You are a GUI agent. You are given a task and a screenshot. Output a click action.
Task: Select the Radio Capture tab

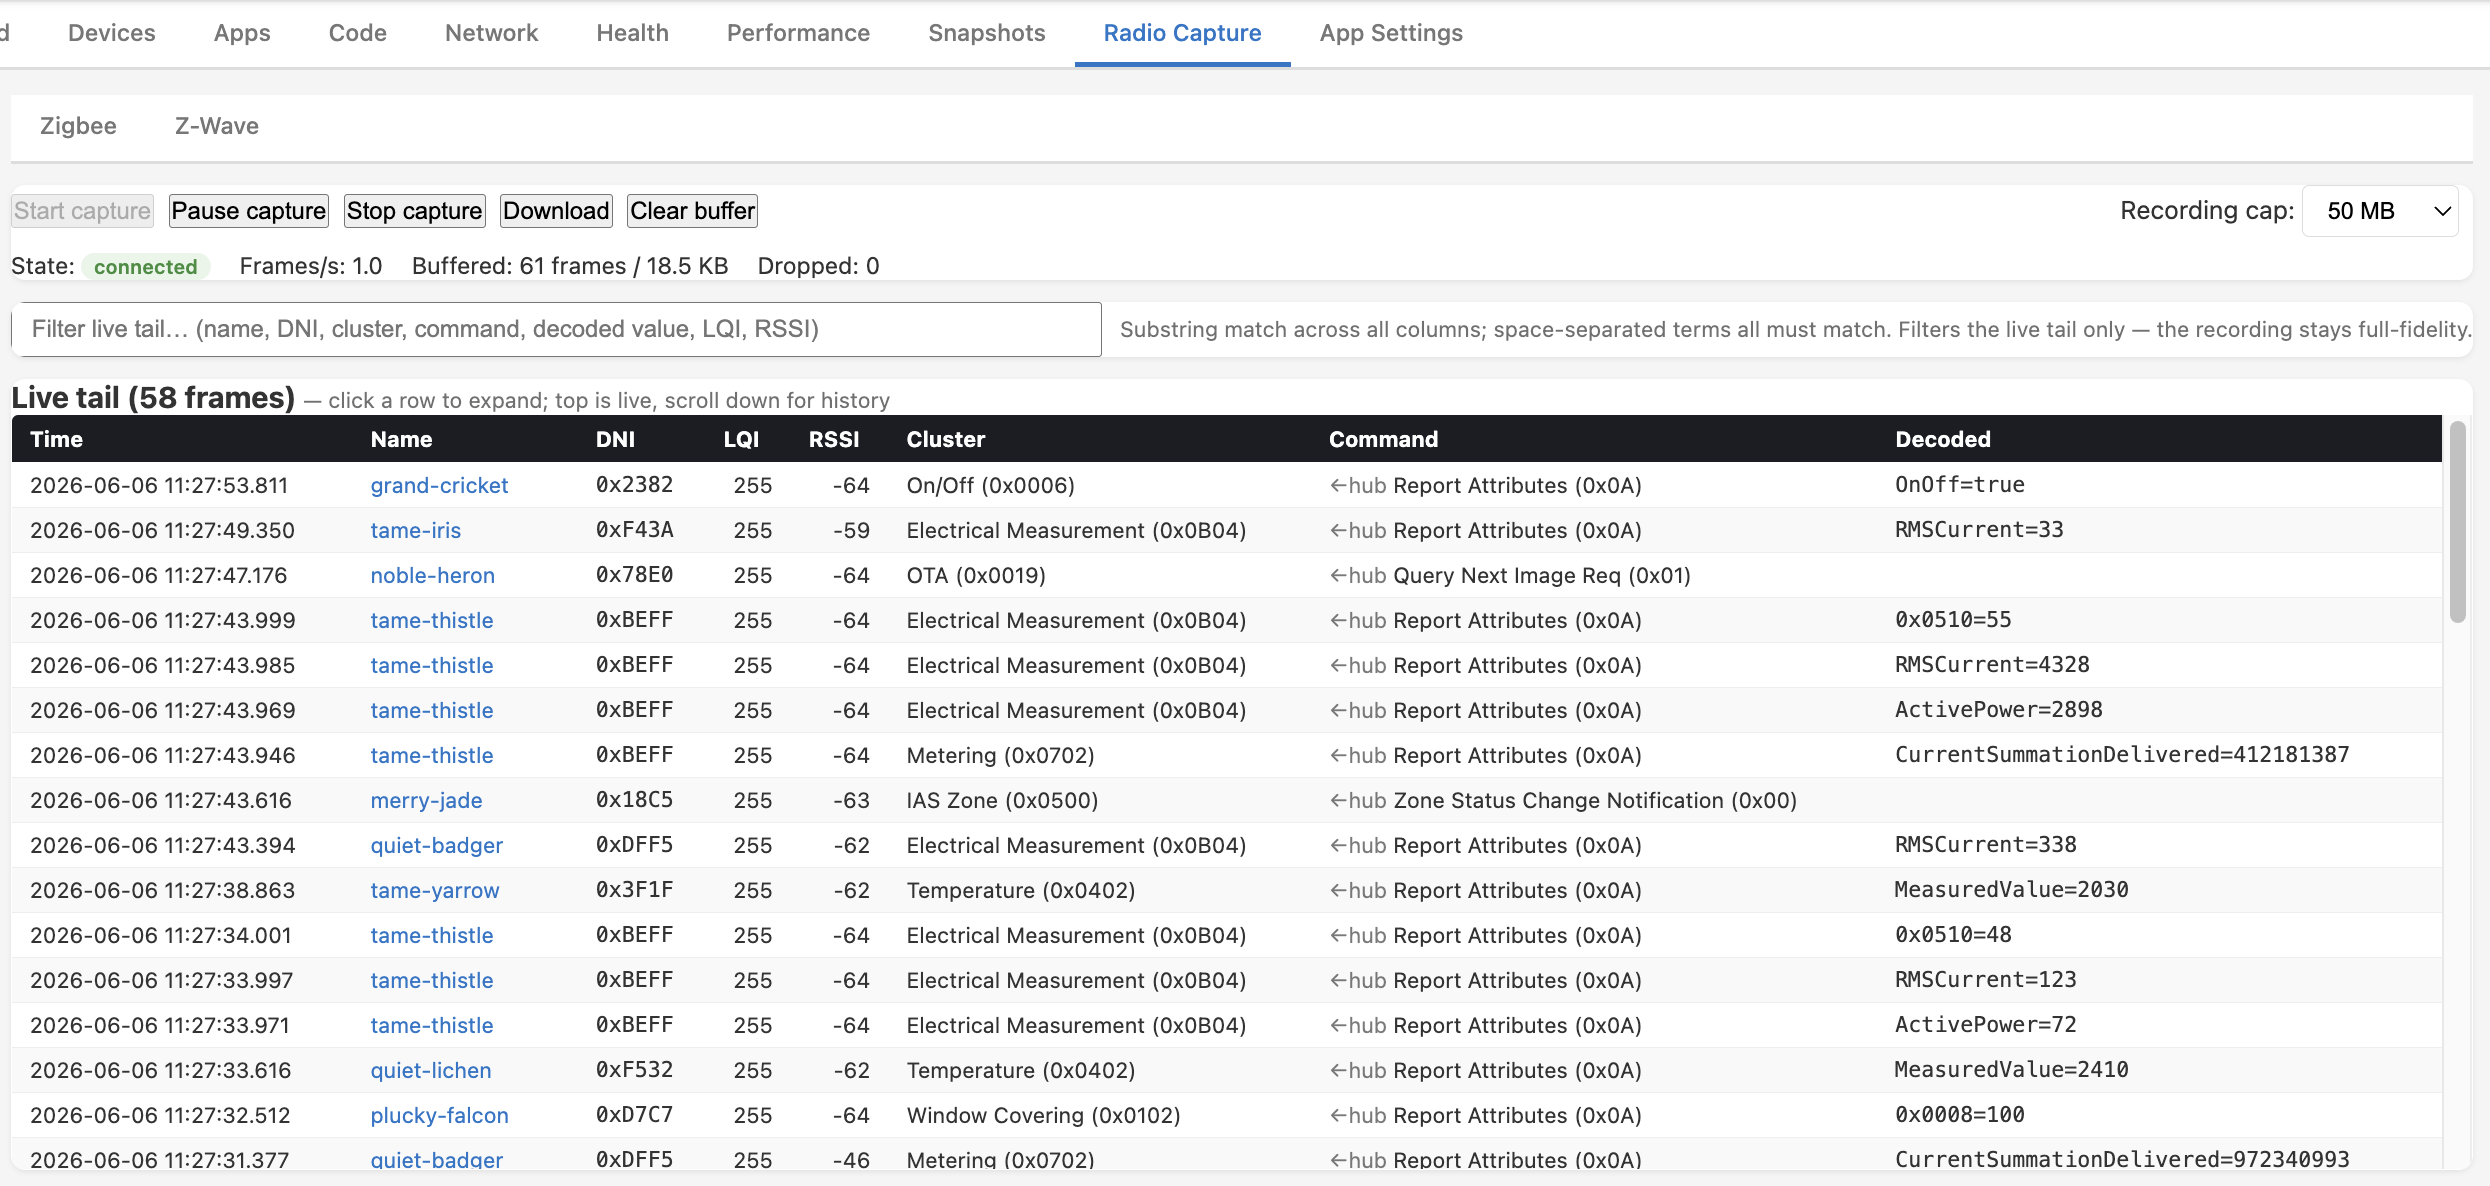[x=1182, y=33]
